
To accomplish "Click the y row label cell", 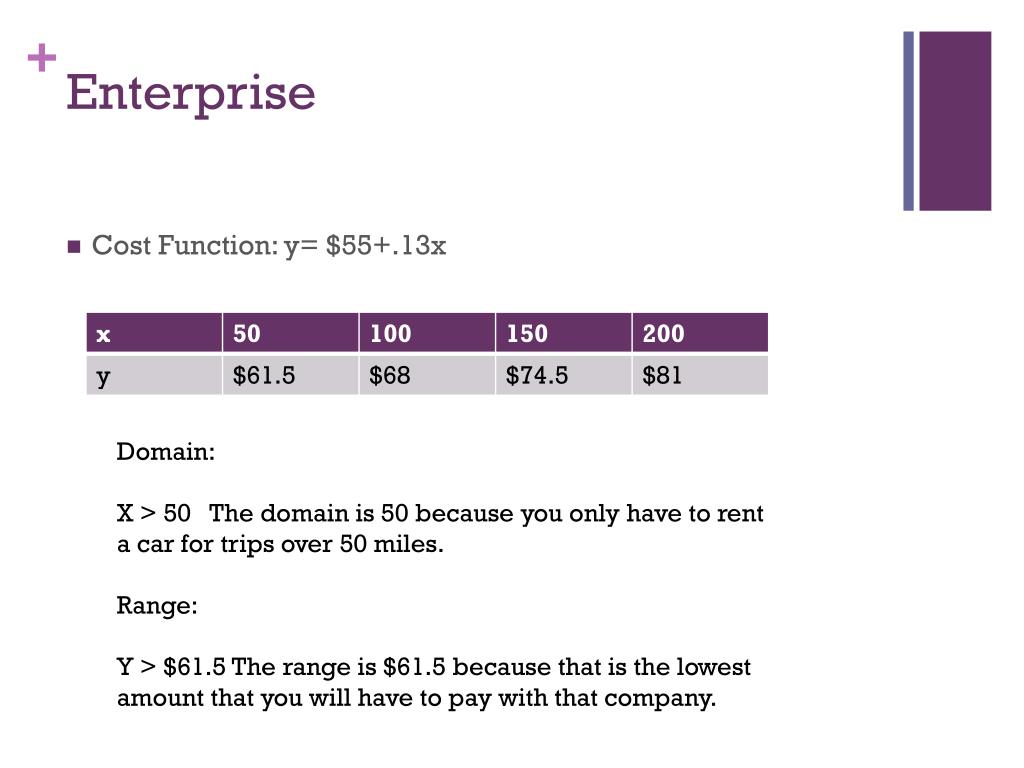I will pyautogui.click(x=154, y=375).
